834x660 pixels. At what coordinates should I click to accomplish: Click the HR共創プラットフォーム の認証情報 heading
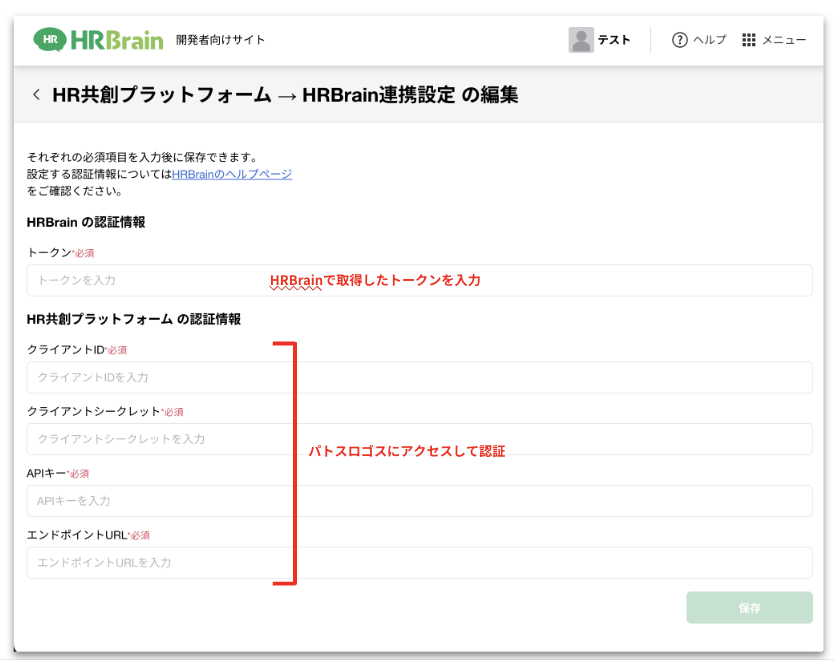tap(134, 319)
